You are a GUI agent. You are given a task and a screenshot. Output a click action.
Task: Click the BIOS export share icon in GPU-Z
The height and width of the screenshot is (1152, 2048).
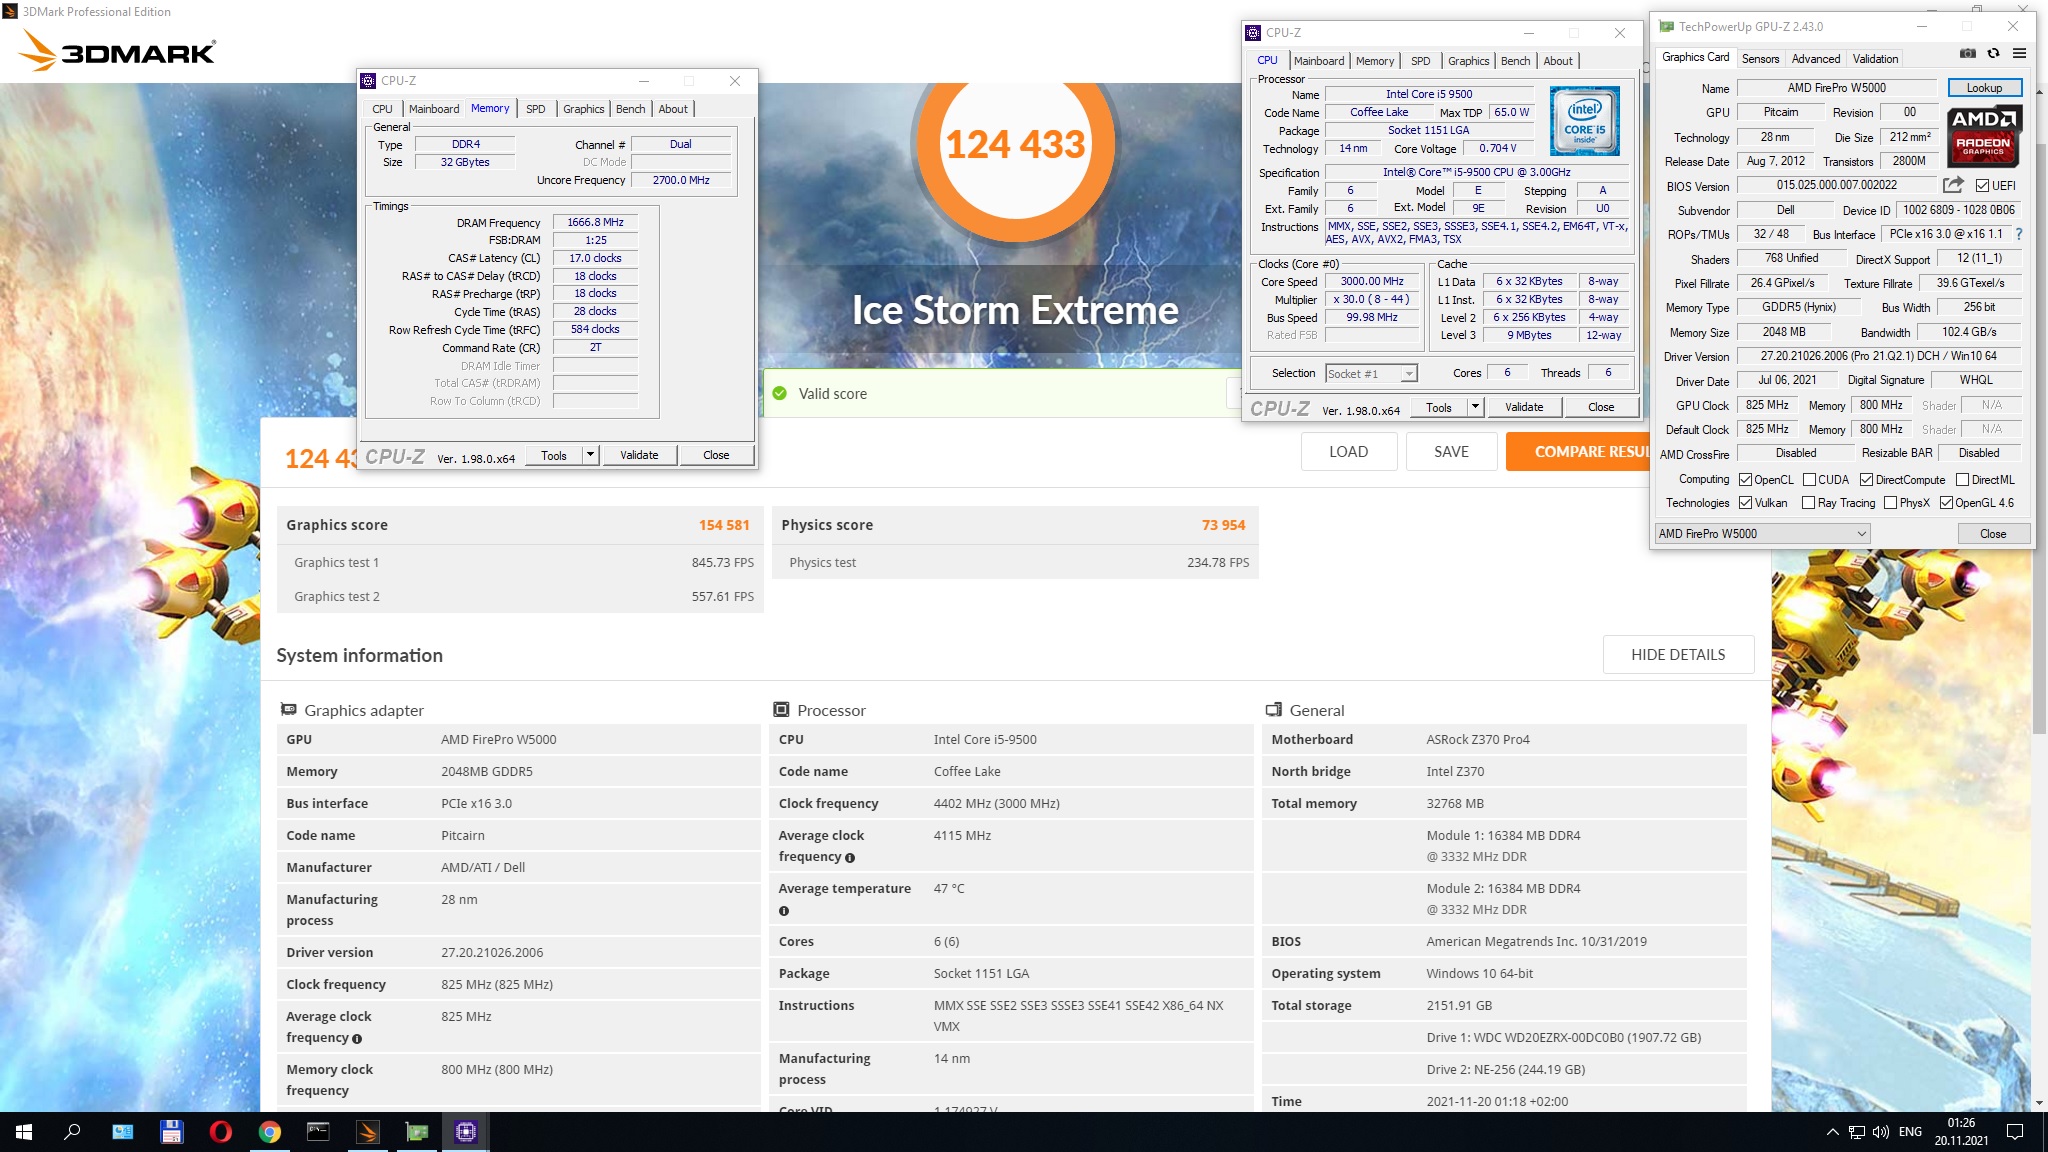tap(1953, 185)
